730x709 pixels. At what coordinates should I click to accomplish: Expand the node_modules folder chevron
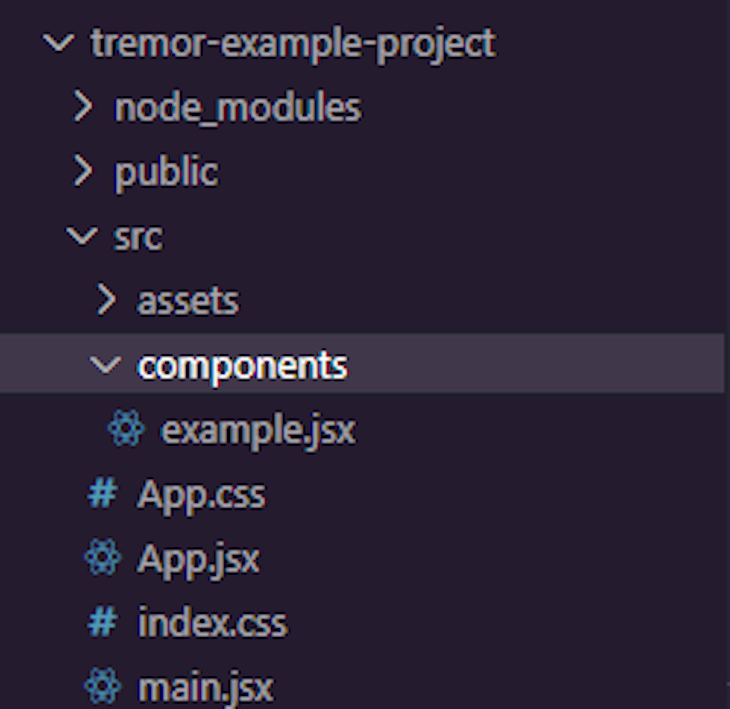click(x=85, y=107)
